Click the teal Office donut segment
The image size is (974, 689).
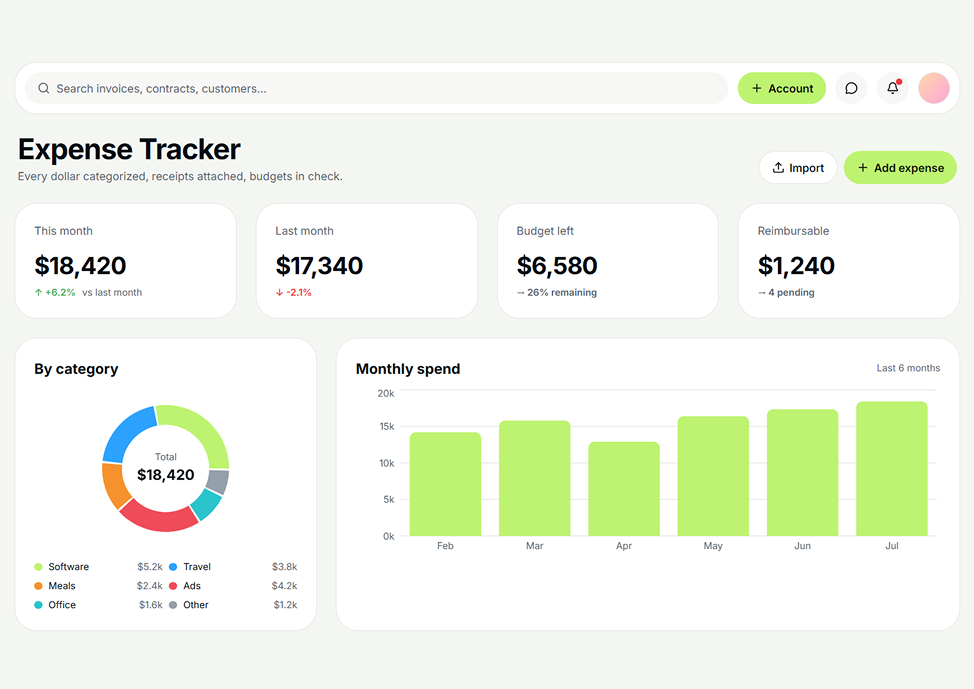207,504
